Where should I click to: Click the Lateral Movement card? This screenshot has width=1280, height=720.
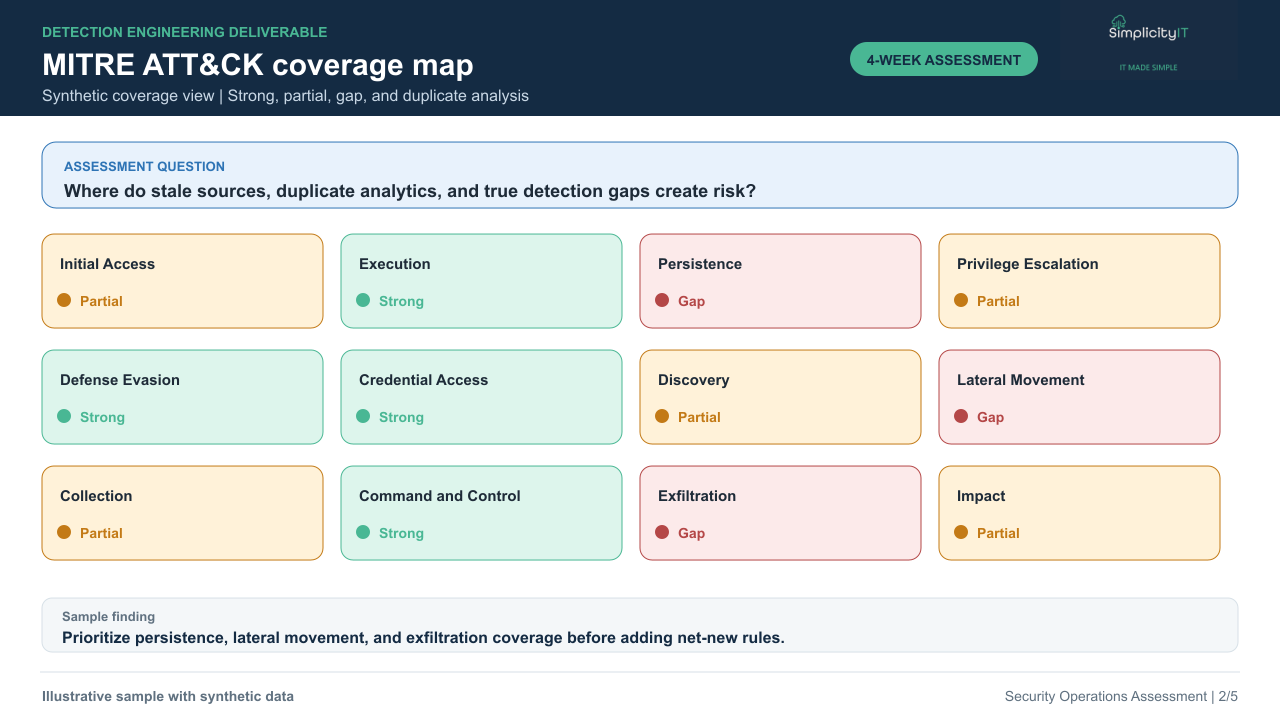[x=1079, y=397]
